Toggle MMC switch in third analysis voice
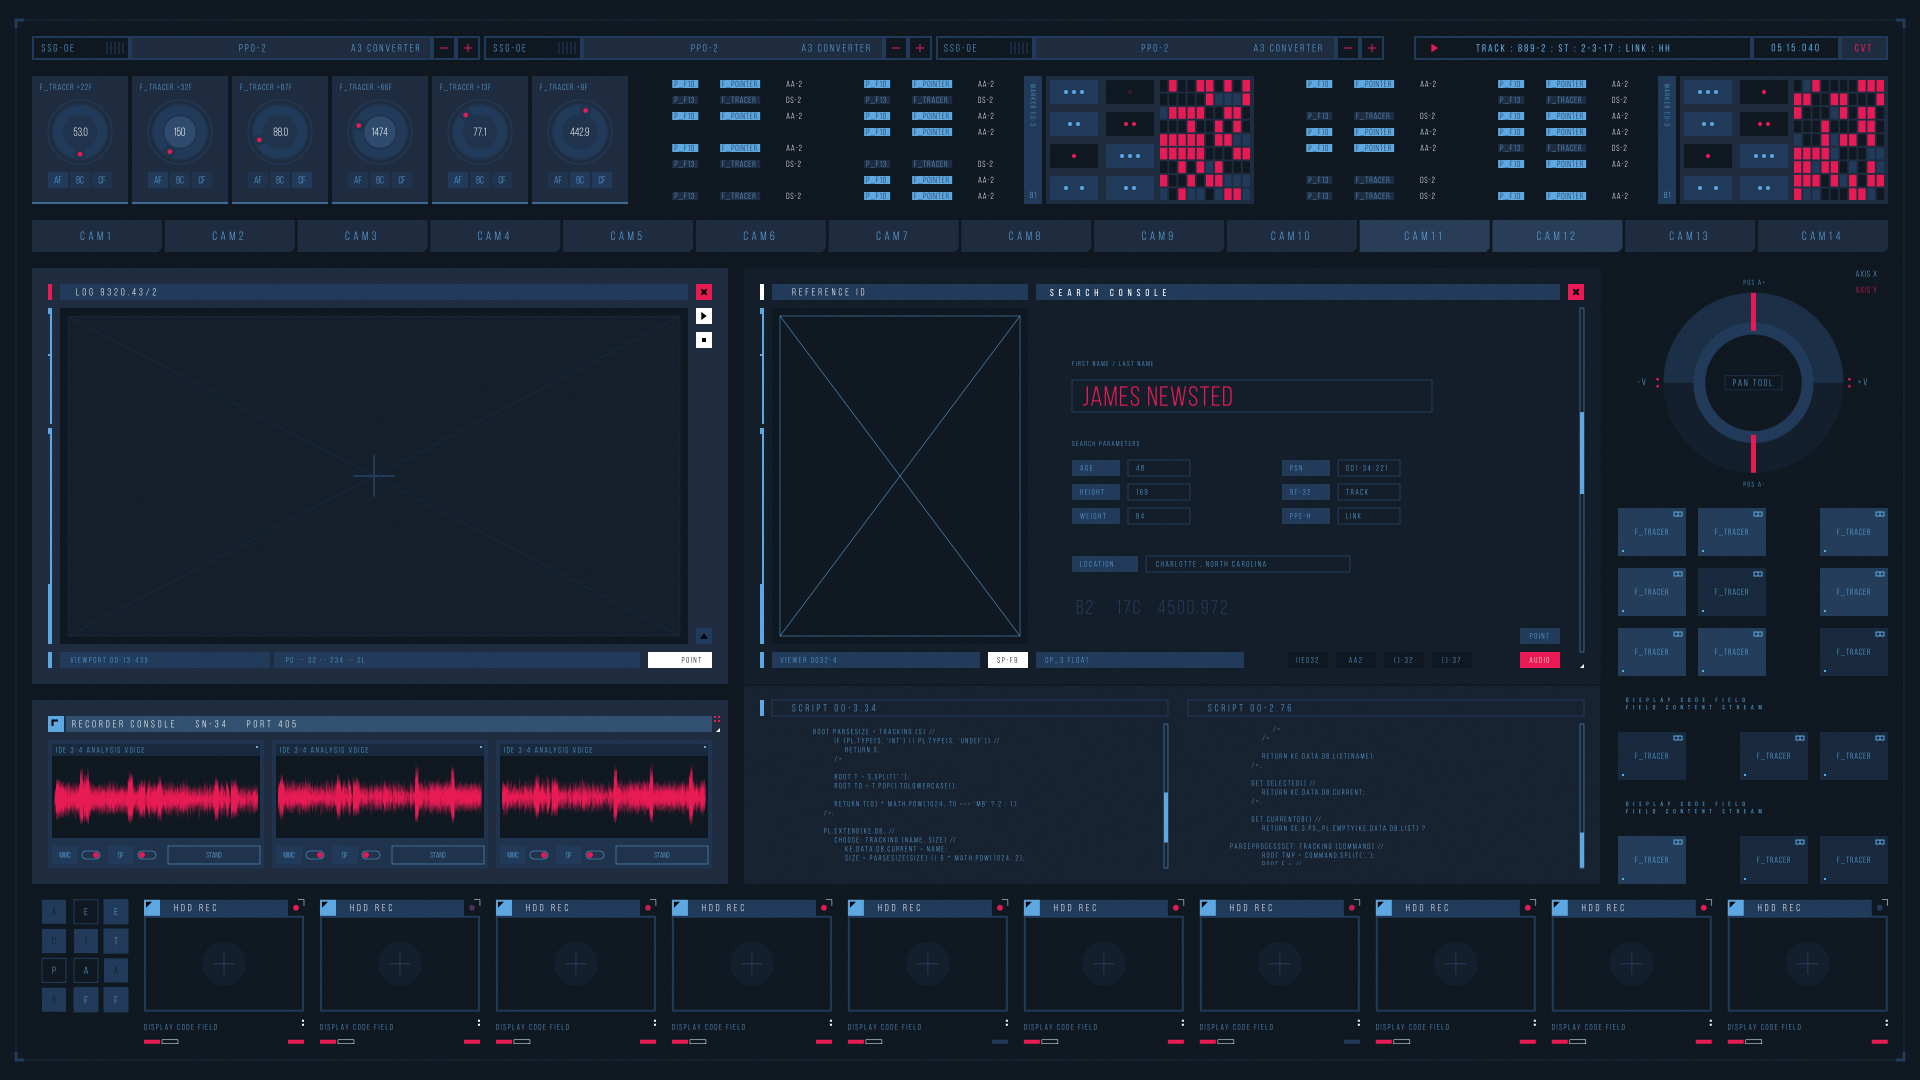Screen dimensions: 1920x1080 pos(539,855)
